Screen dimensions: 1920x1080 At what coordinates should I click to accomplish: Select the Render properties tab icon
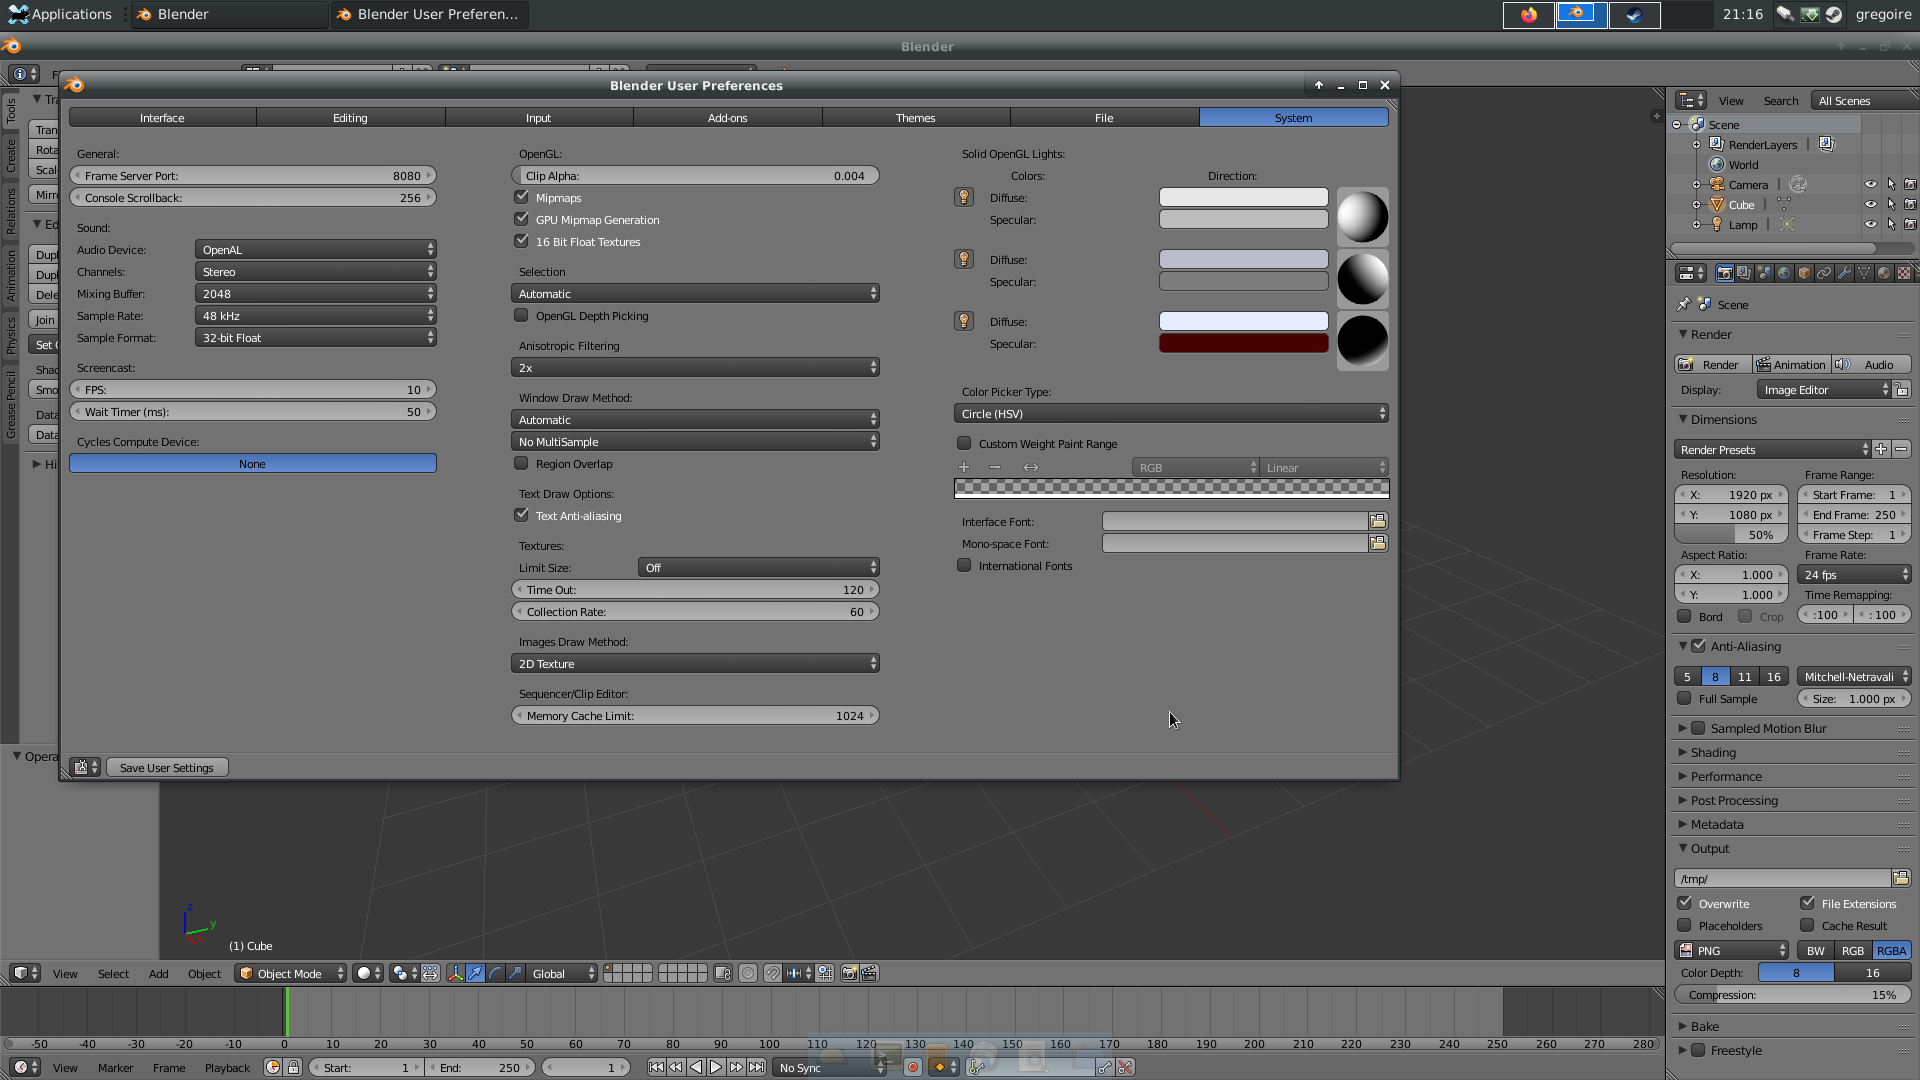point(1724,273)
